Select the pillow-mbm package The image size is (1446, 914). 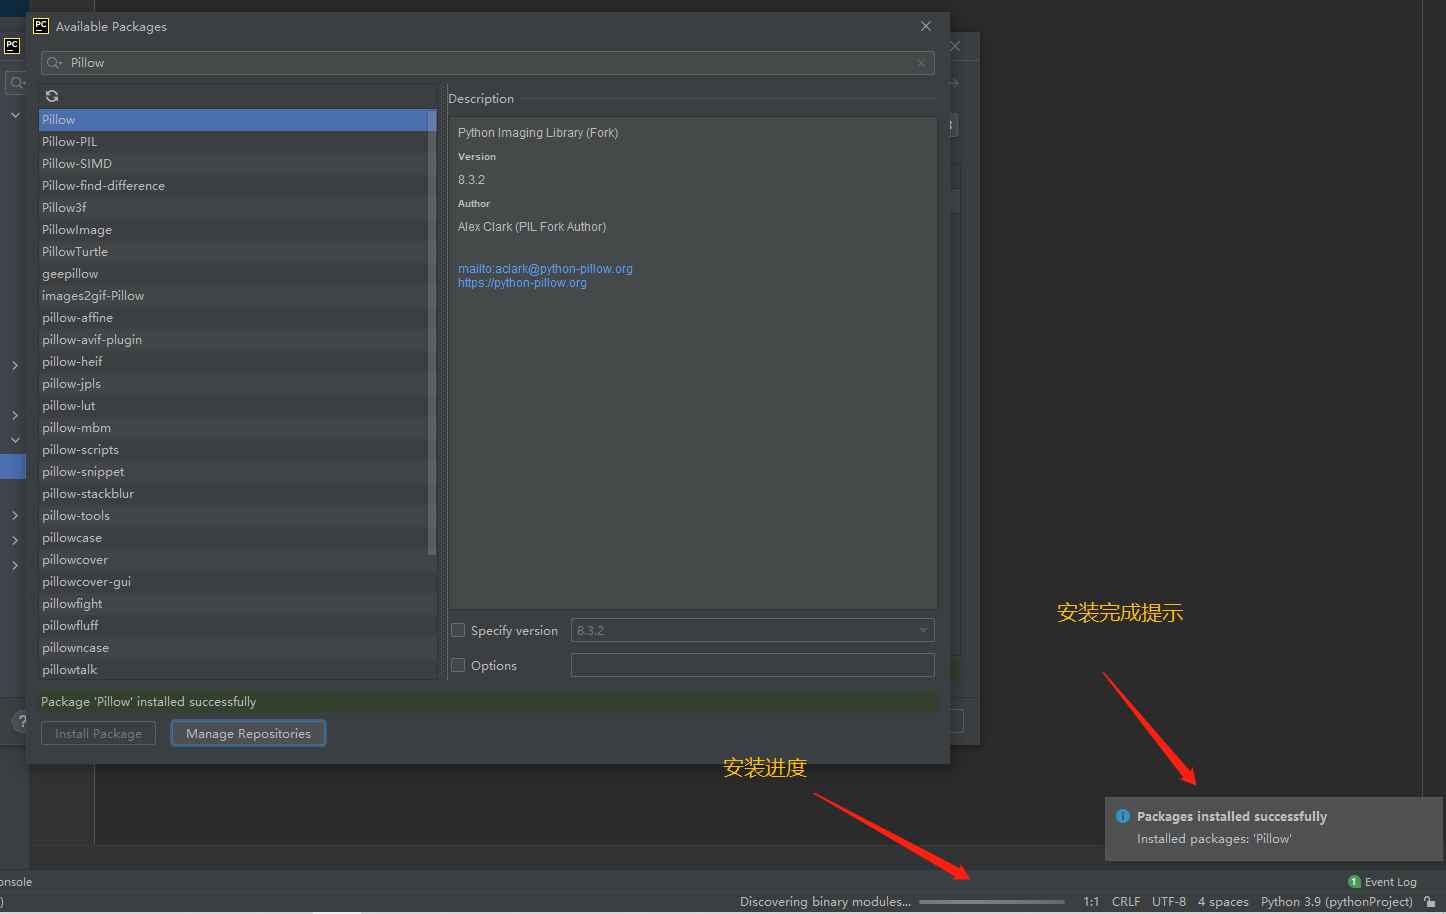[x=233, y=428]
